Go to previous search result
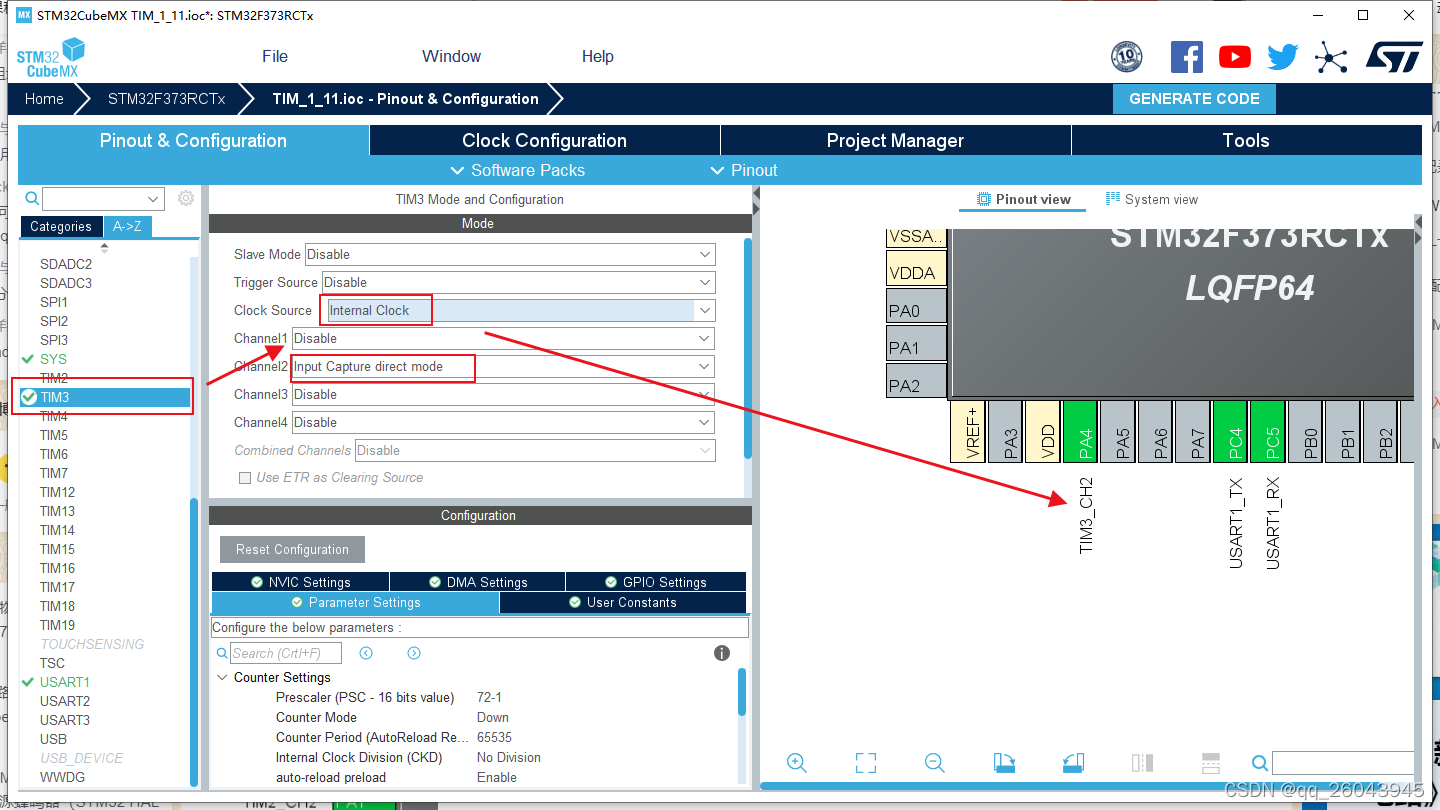Image resolution: width=1440 pixels, height=810 pixels. pyautogui.click(x=366, y=653)
